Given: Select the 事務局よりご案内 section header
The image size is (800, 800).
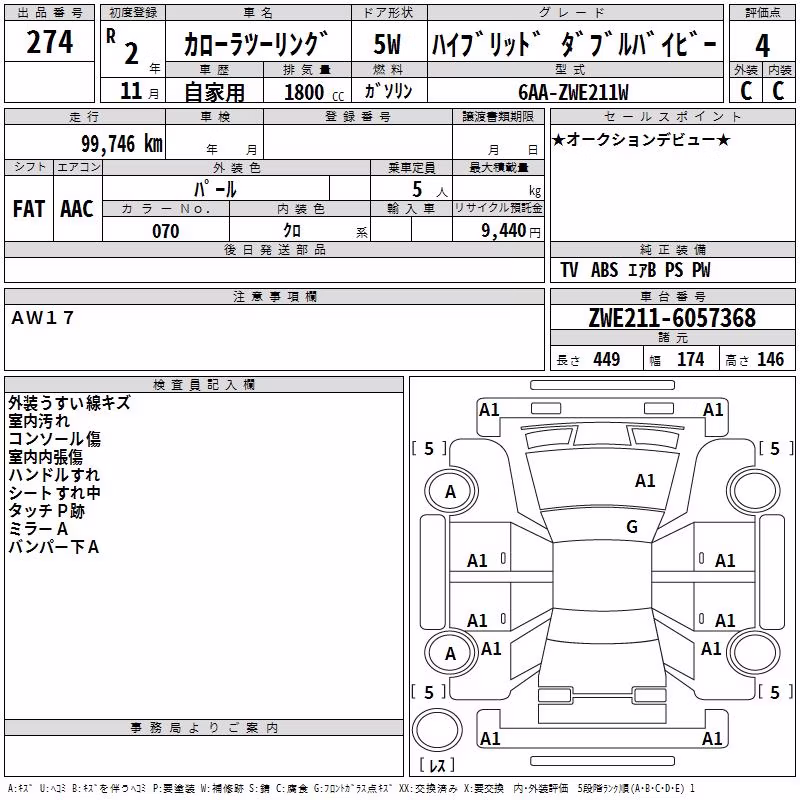Looking at the screenshot, I should pyautogui.click(x=204, y=728).
